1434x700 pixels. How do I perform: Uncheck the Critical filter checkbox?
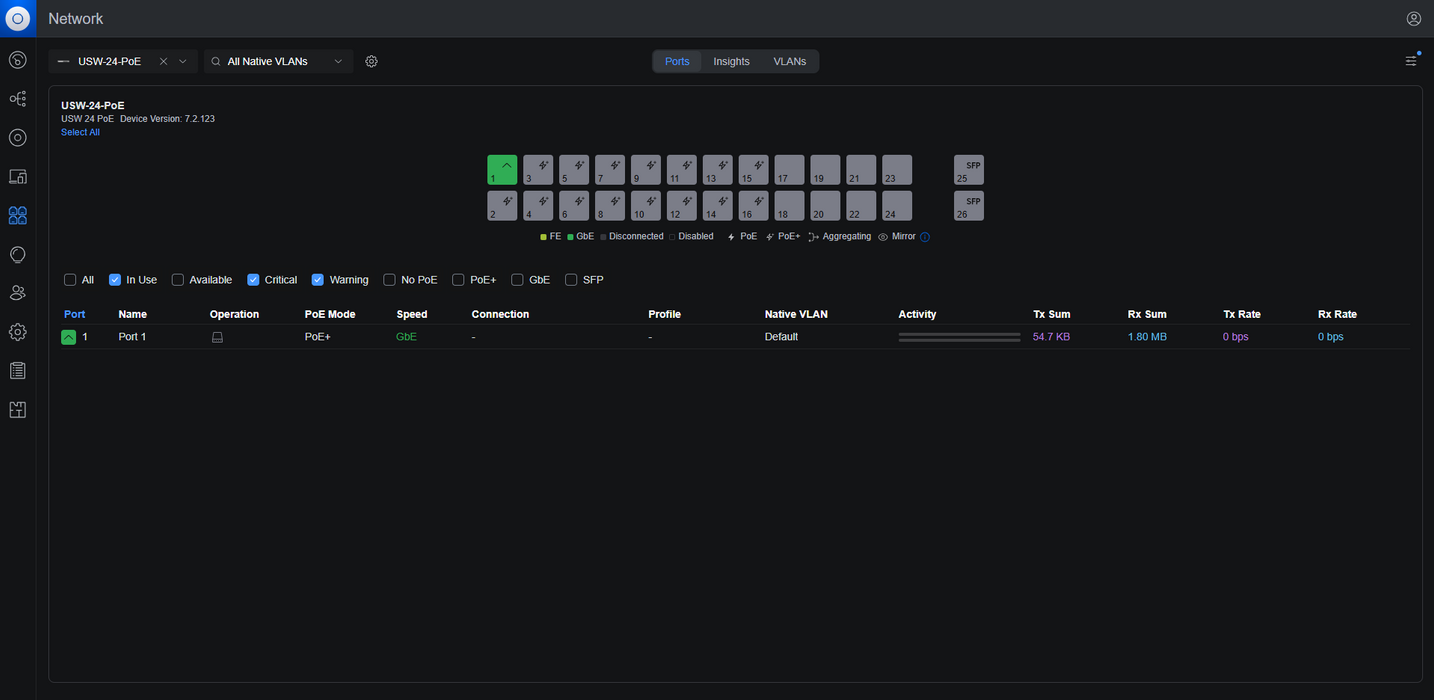253,280
